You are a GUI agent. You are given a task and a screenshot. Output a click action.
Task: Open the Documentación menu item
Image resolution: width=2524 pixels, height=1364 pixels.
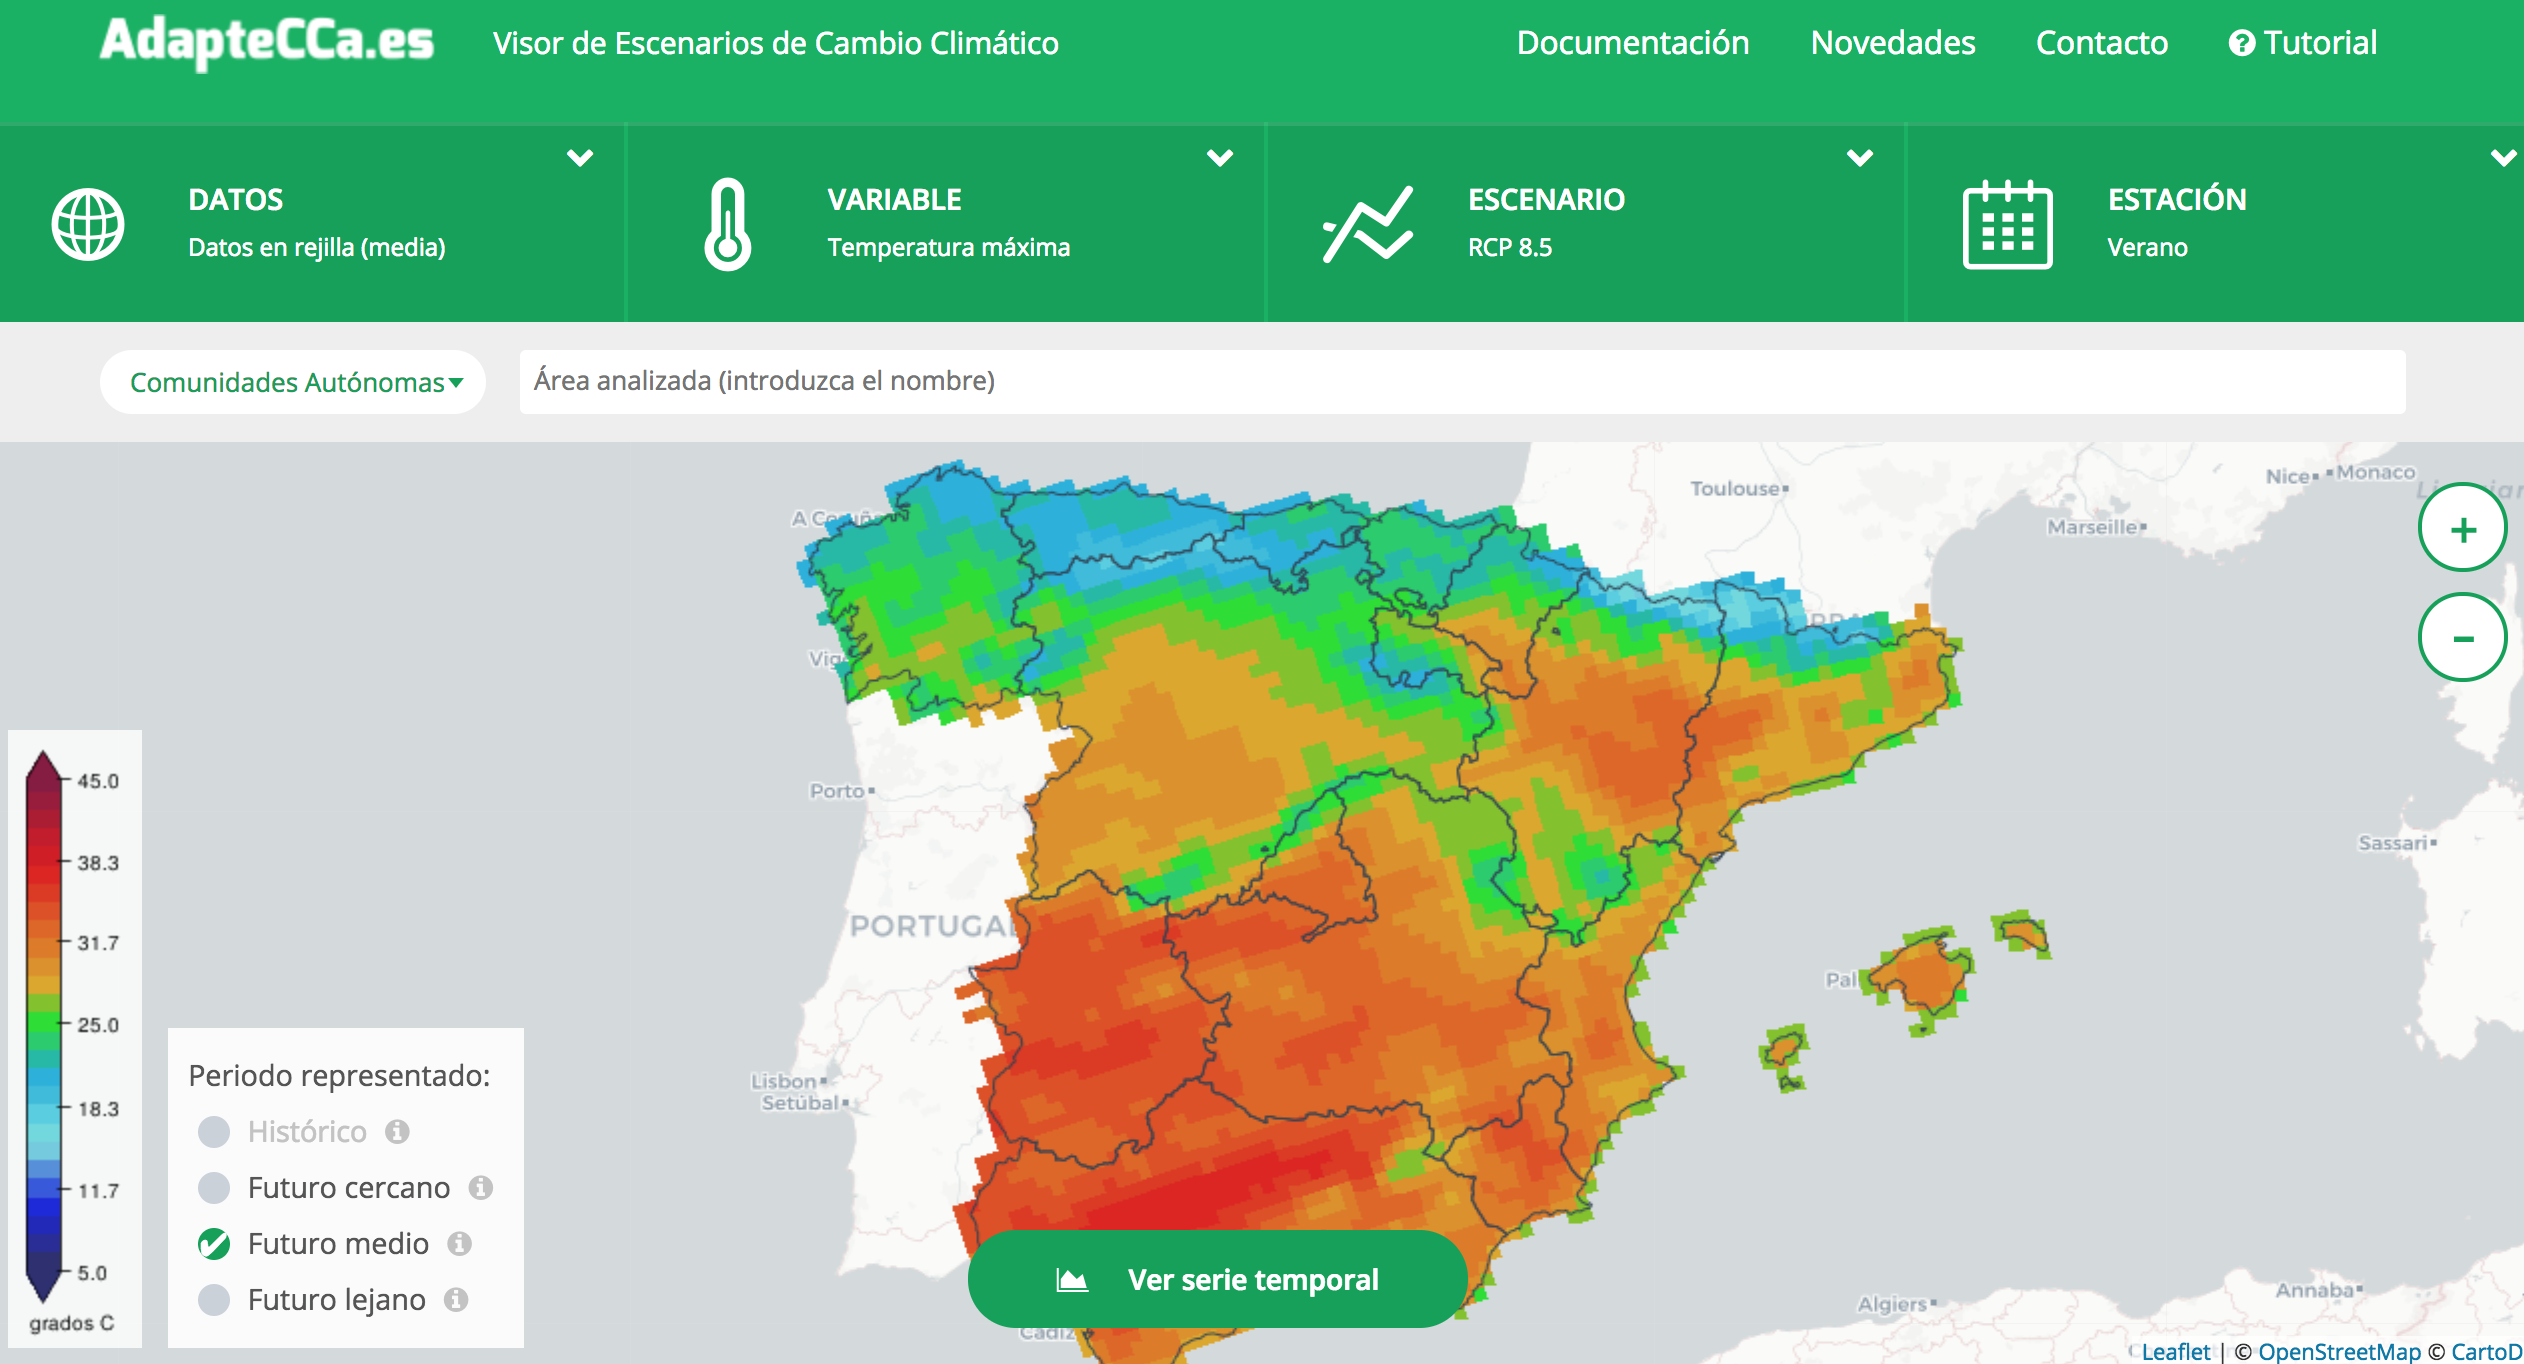click(1632, 43)
